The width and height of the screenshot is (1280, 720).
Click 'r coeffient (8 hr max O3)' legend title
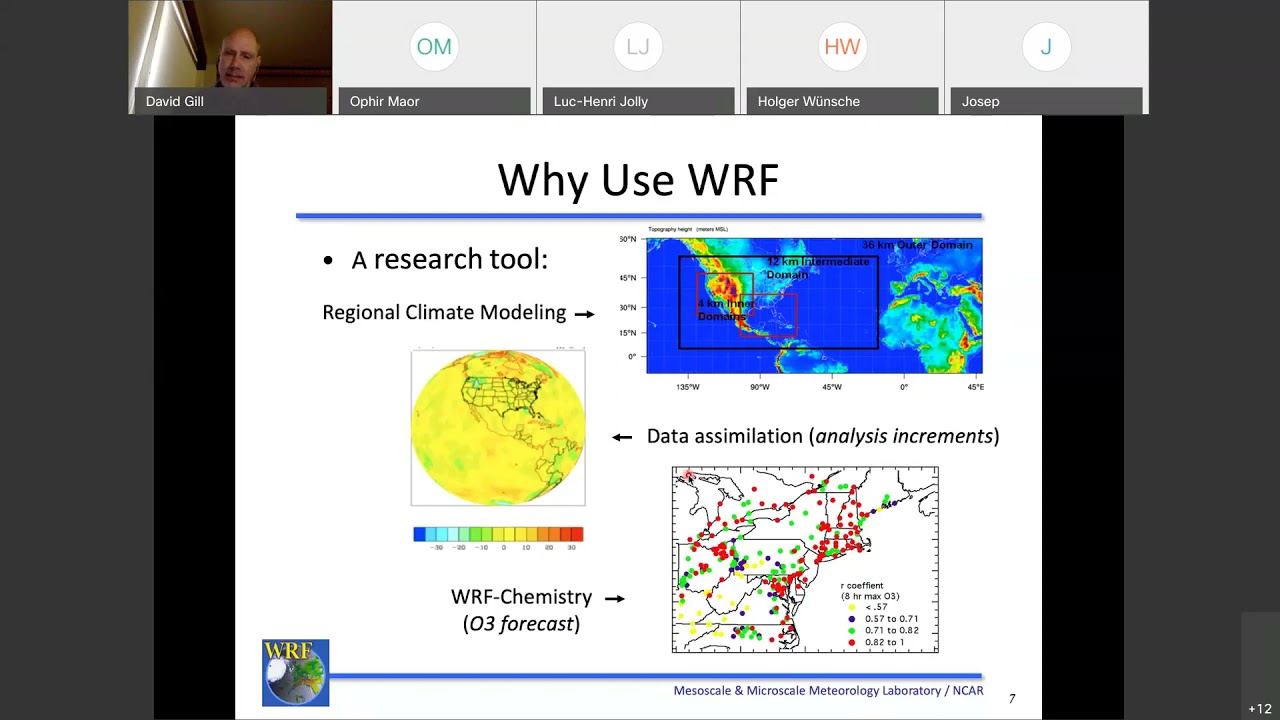coord(870,591)
